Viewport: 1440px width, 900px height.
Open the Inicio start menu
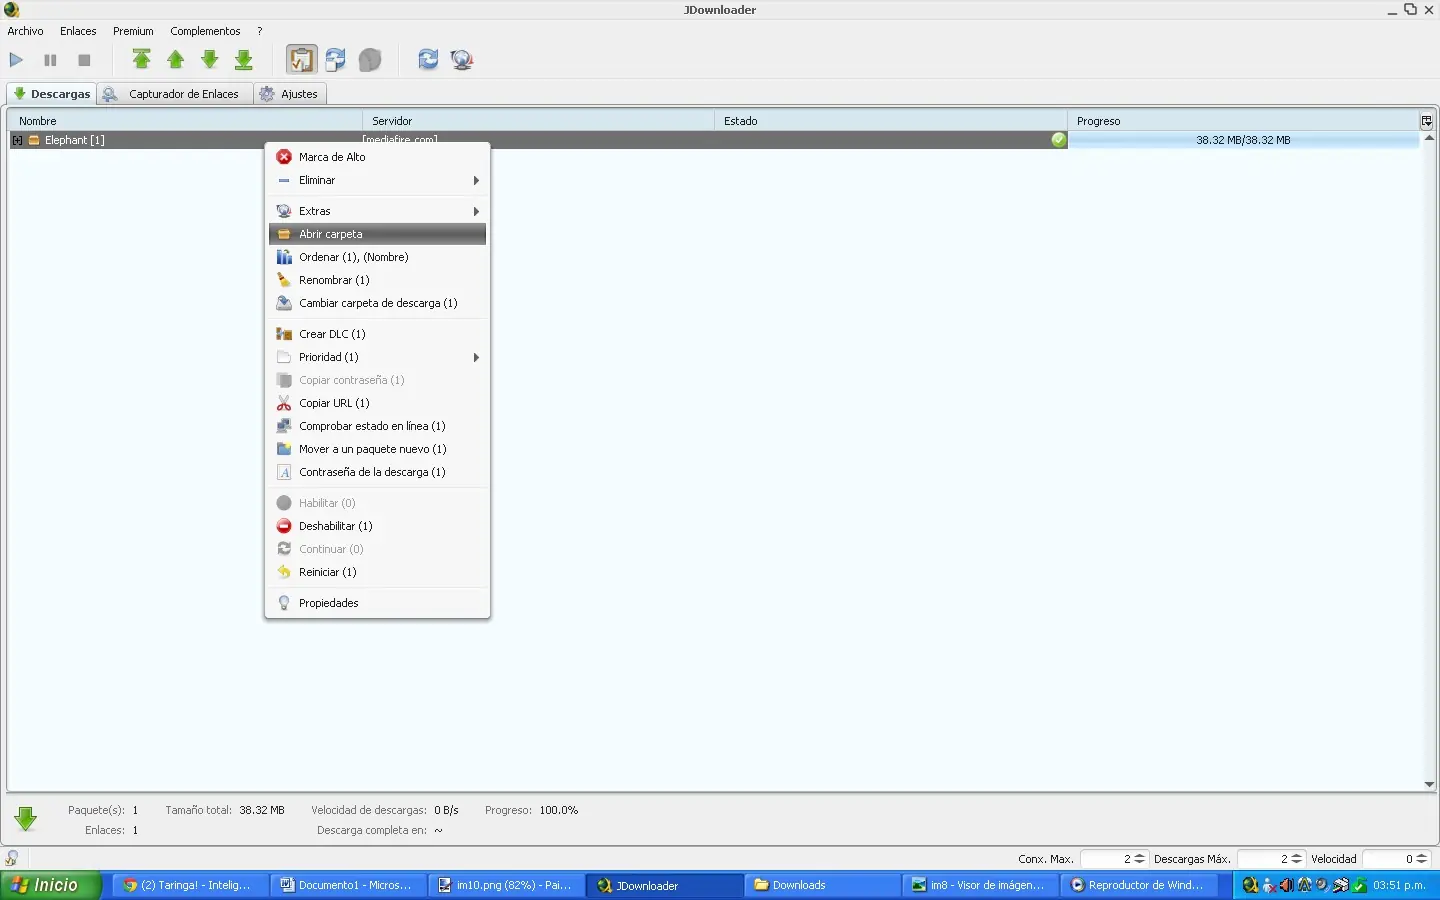click(x=51, y=885)
